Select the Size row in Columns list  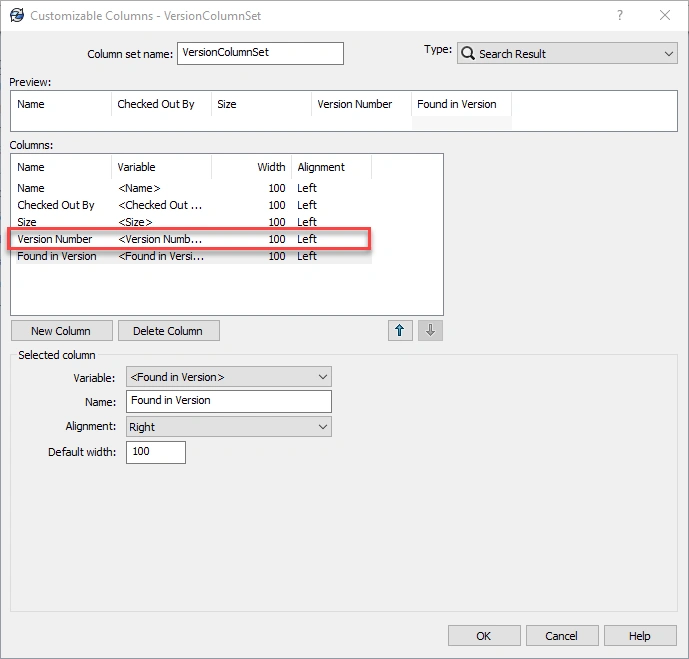coord(193,222)
